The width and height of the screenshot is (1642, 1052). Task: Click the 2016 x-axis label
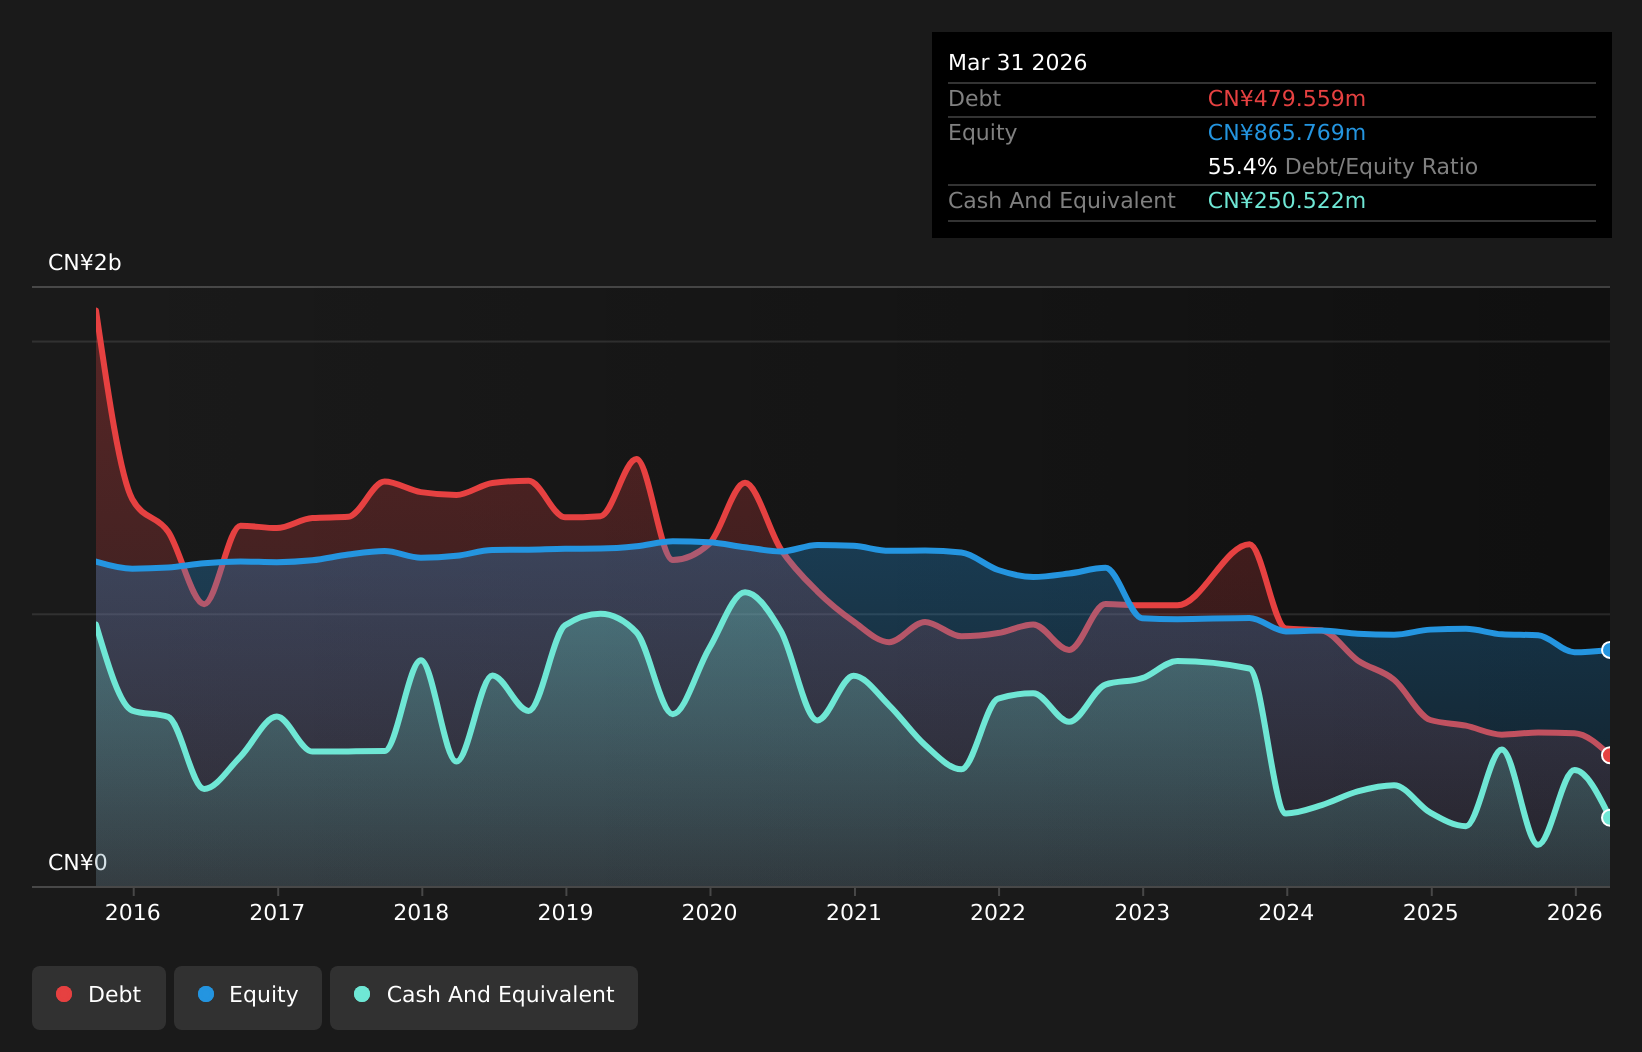tap(133, 912)
